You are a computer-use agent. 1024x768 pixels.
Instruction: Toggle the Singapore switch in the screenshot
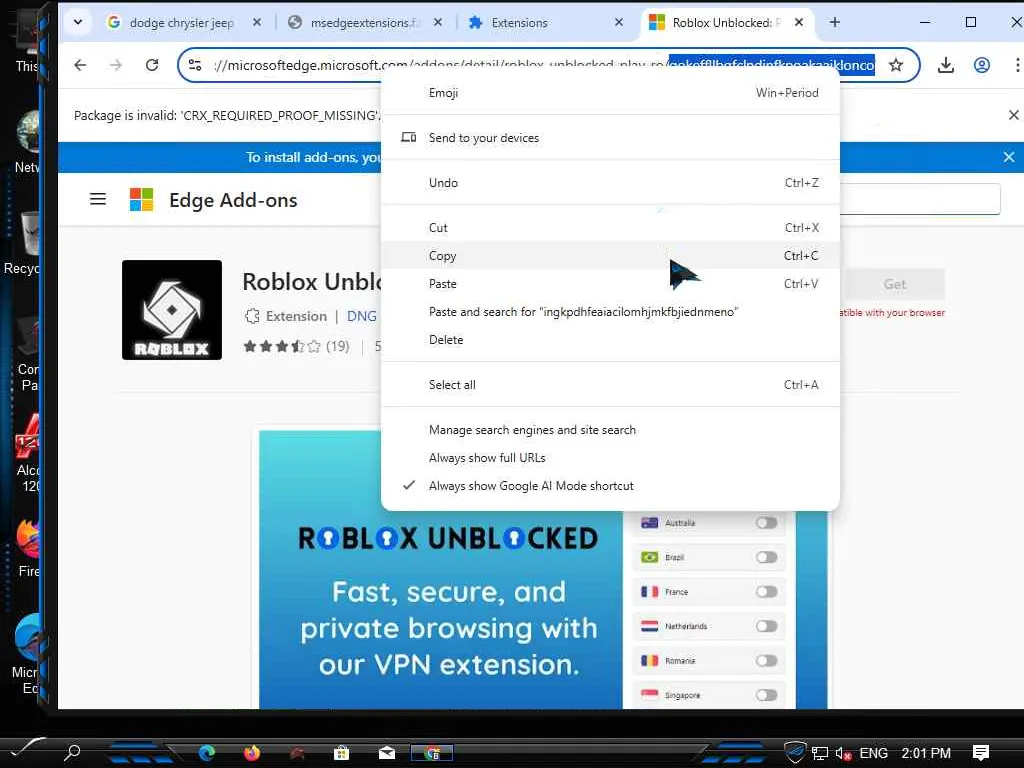click(767, 696)
